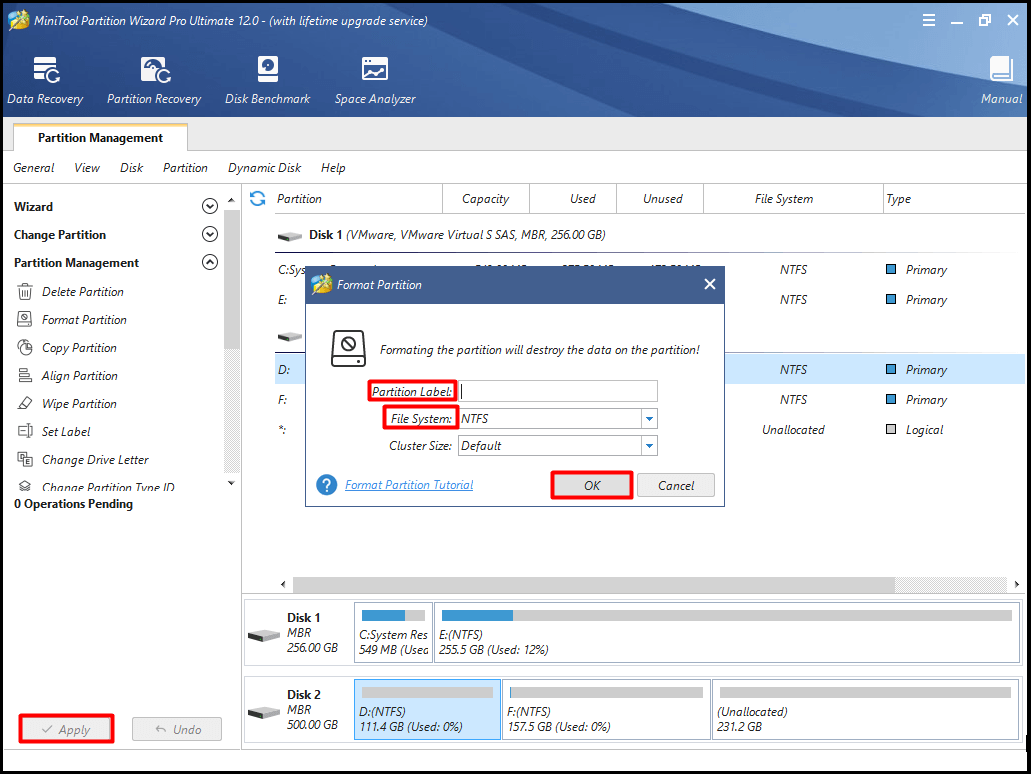1031x774 pixels.
Task: Click the horizontal scrollbar of partition list
Action: coord(593,584)
